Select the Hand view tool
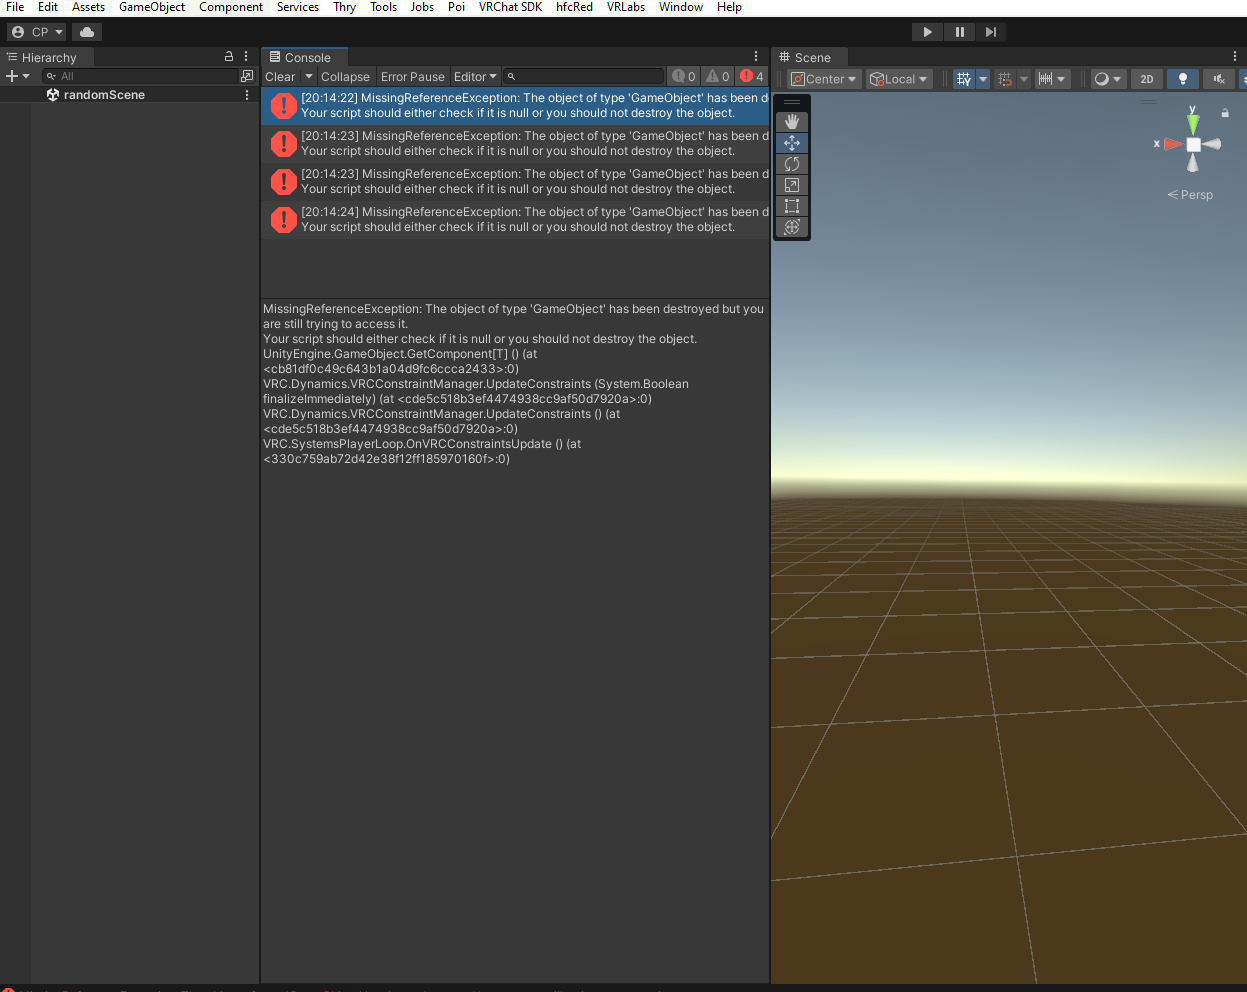 [792, 121]
